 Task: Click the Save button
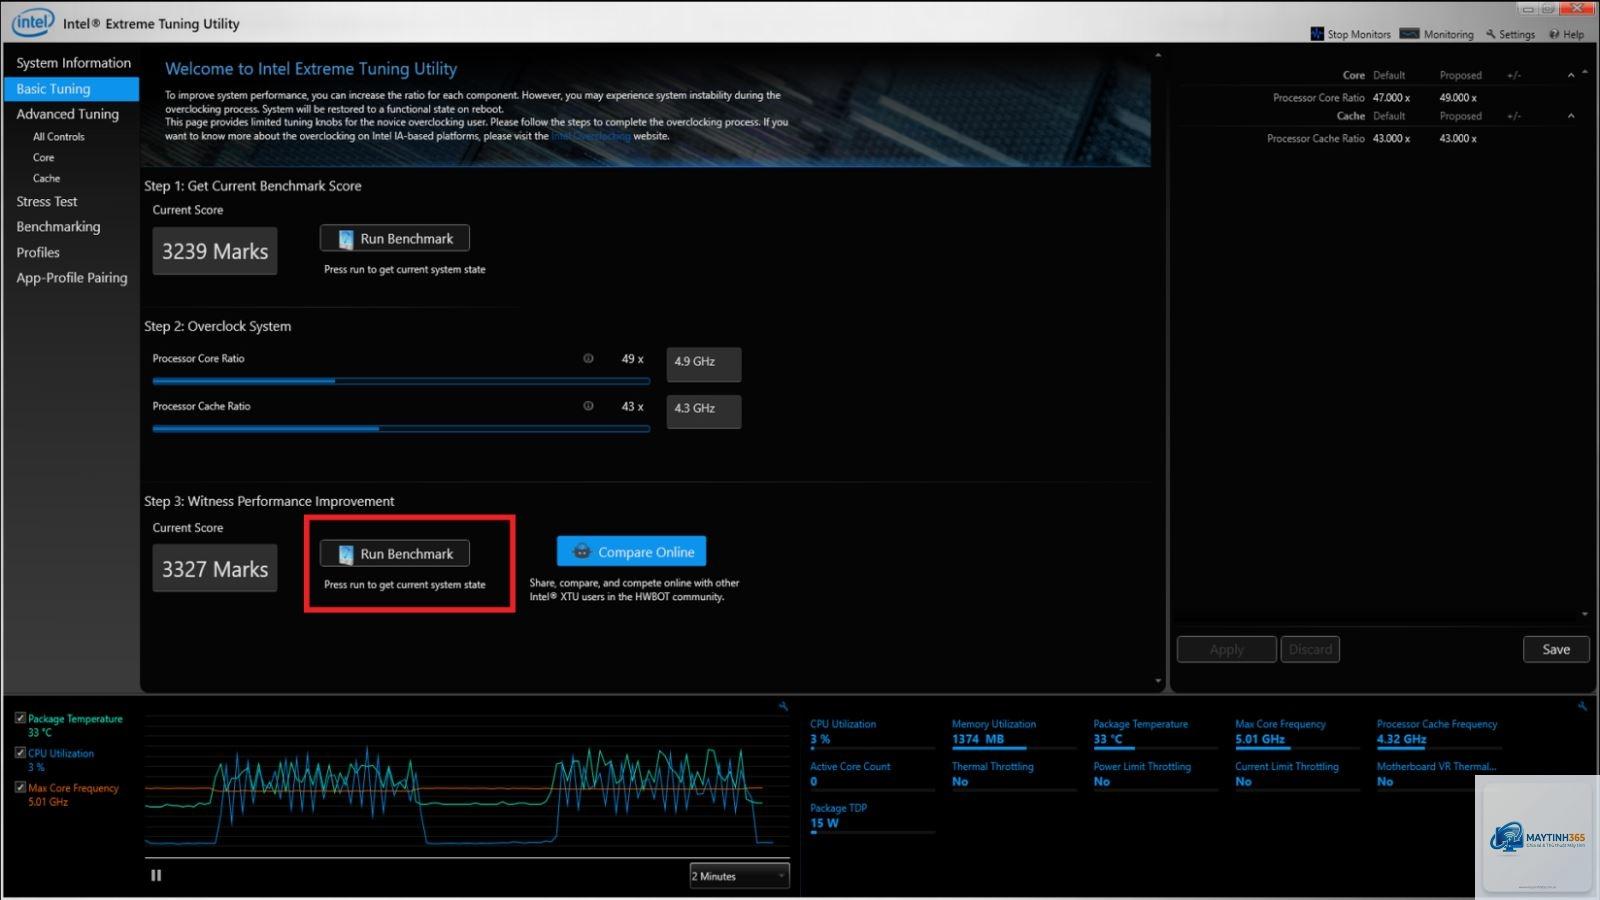click(1556, 649)
